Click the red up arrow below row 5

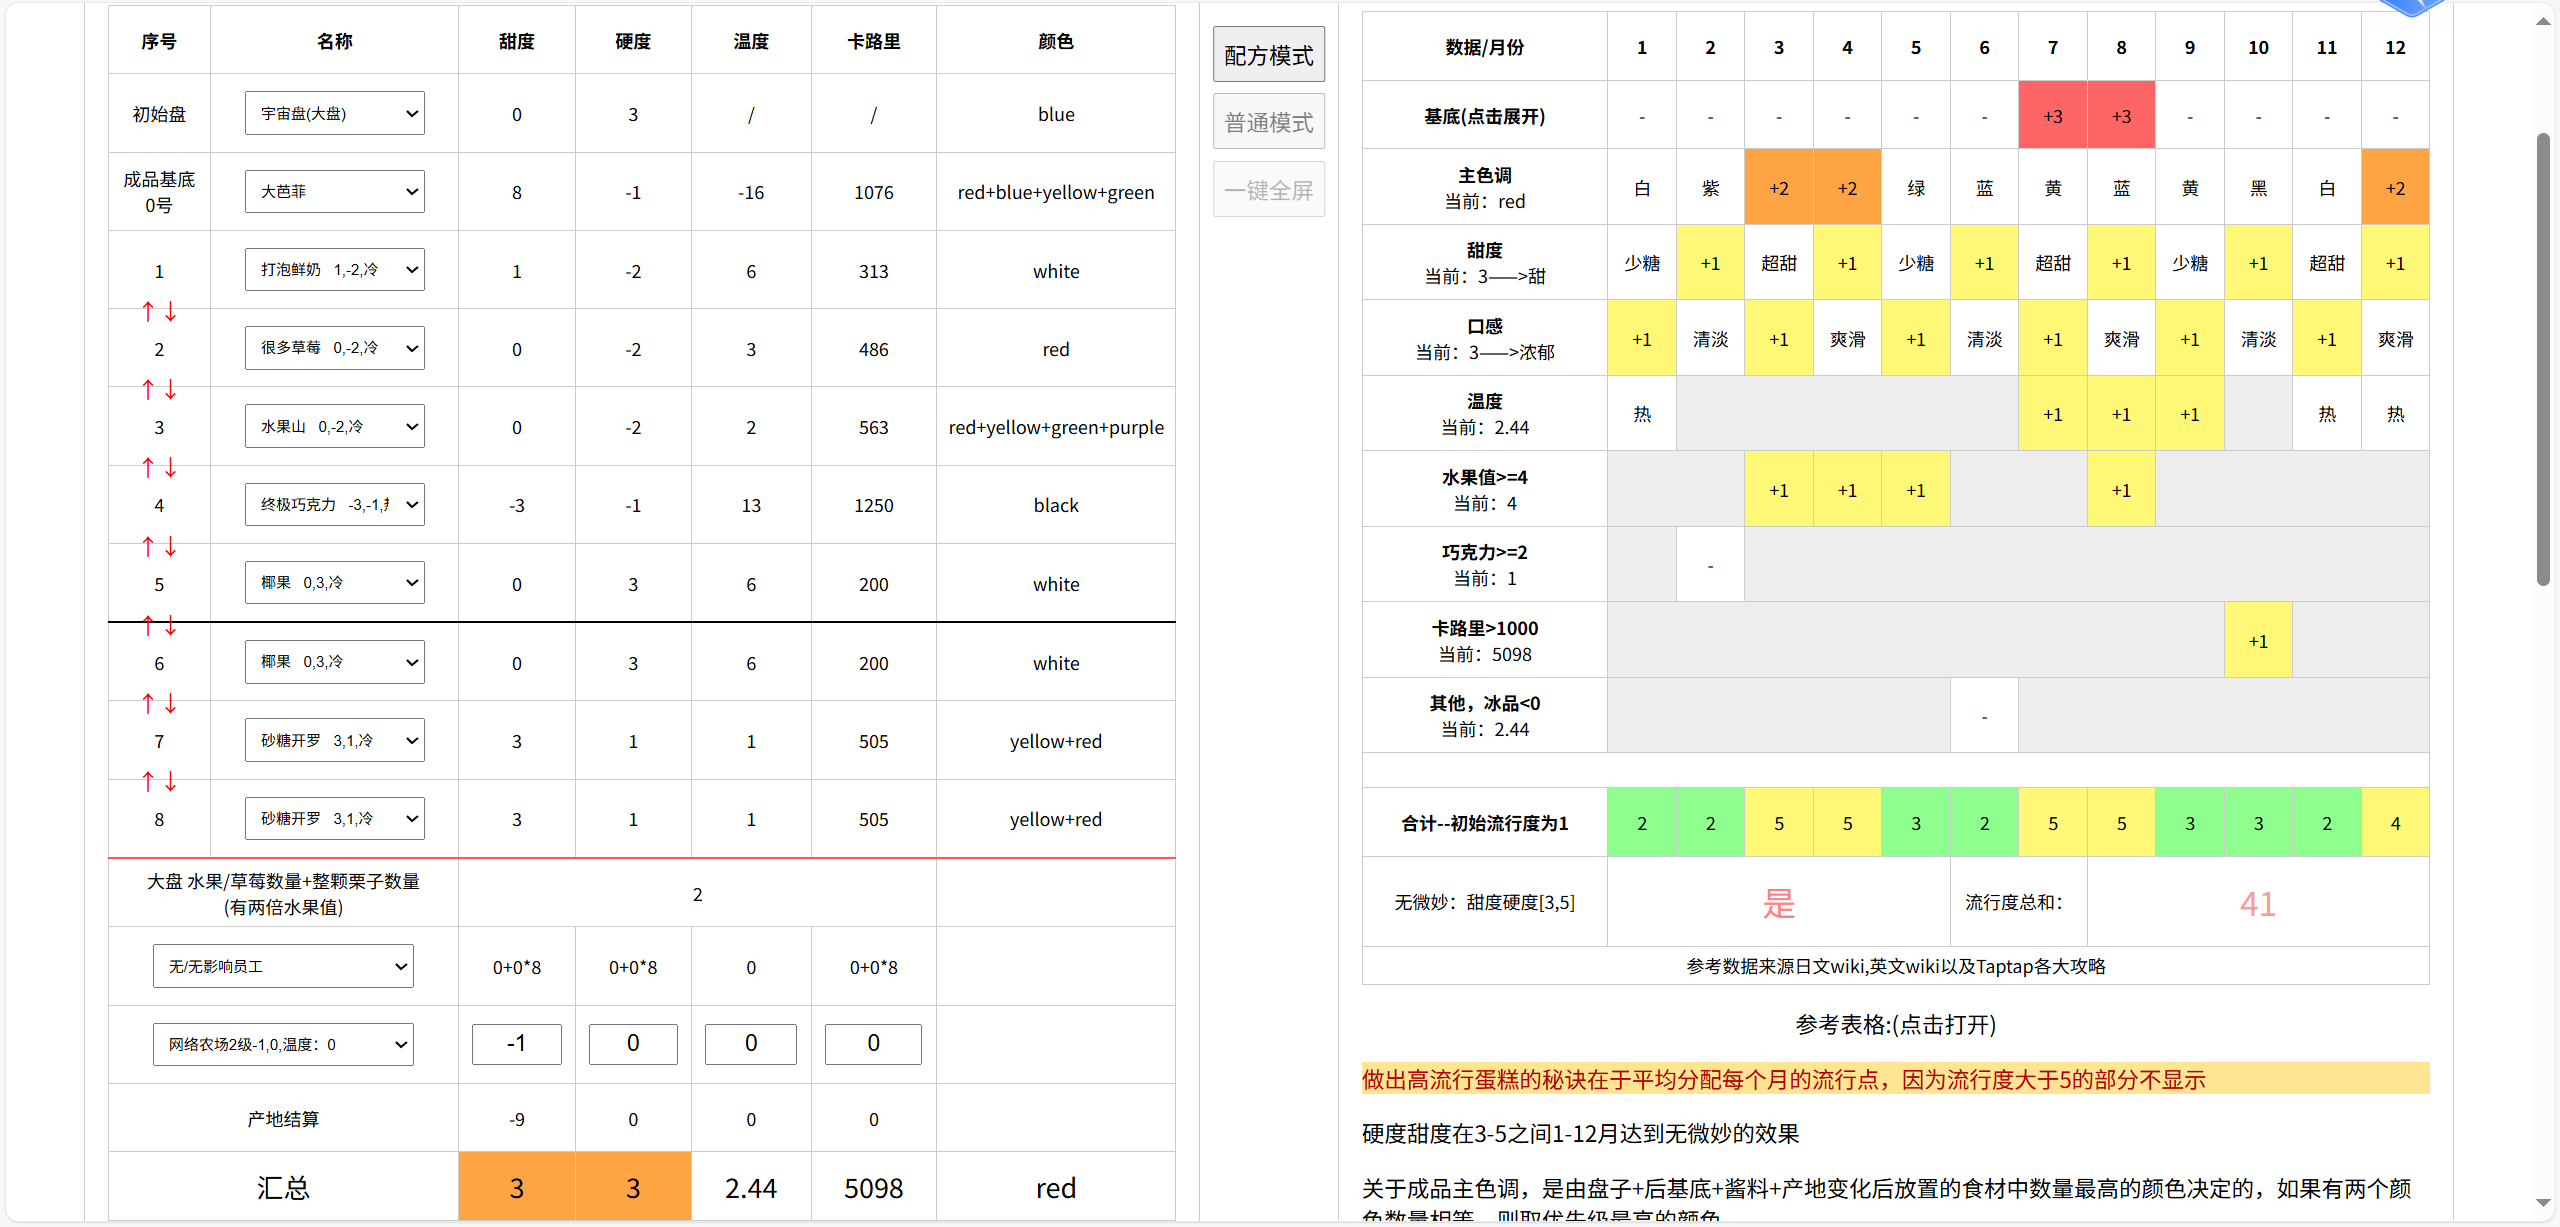(148, 626)
